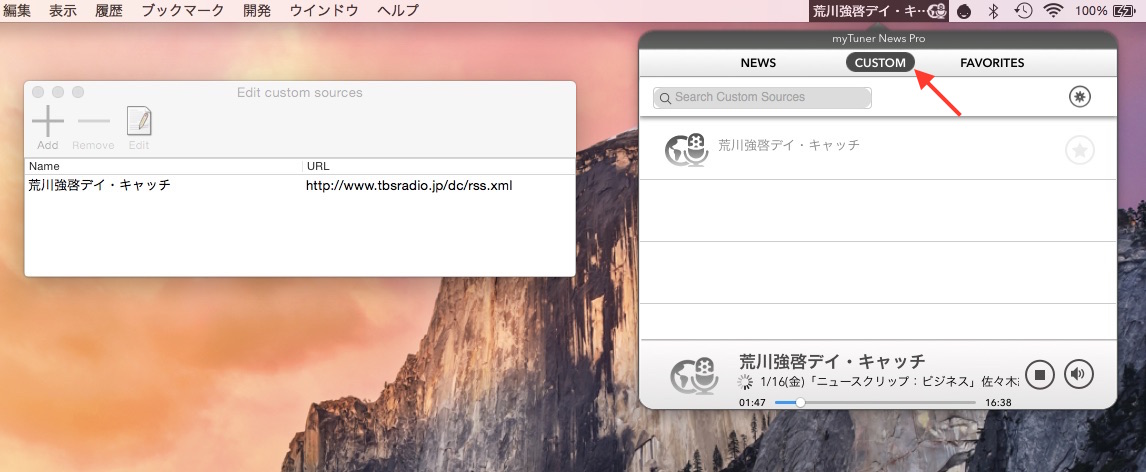Click the elapsed time 01:47

coord(752,403)
